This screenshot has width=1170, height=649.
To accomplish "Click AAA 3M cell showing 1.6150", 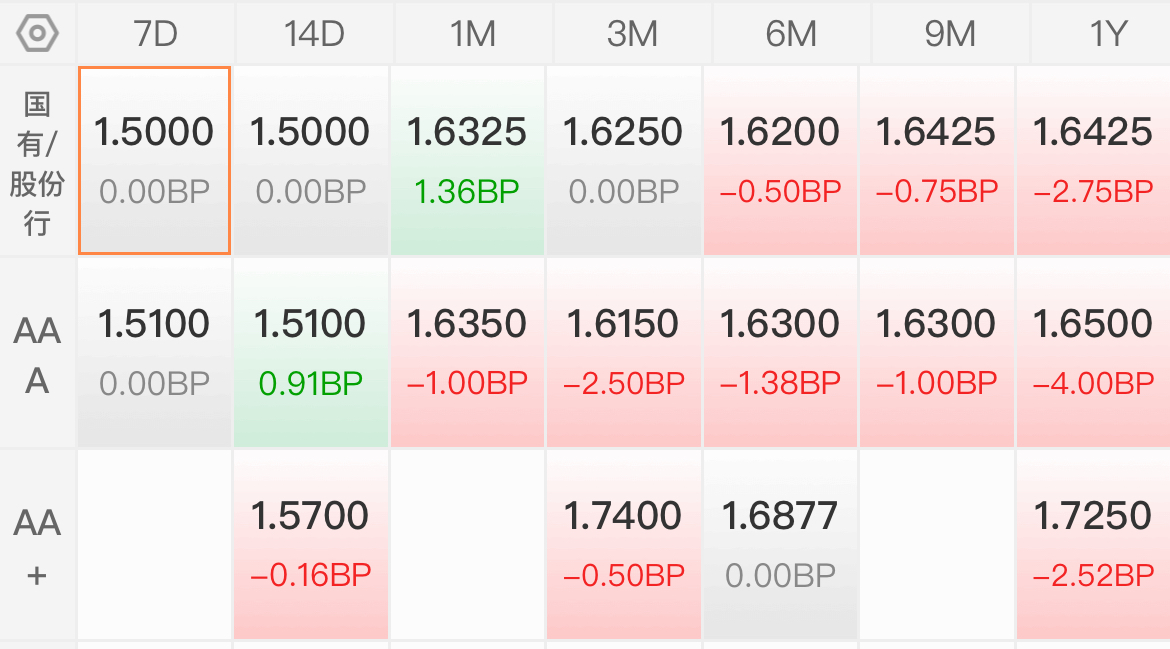I will pyautogui.click(x=624, y=353).
